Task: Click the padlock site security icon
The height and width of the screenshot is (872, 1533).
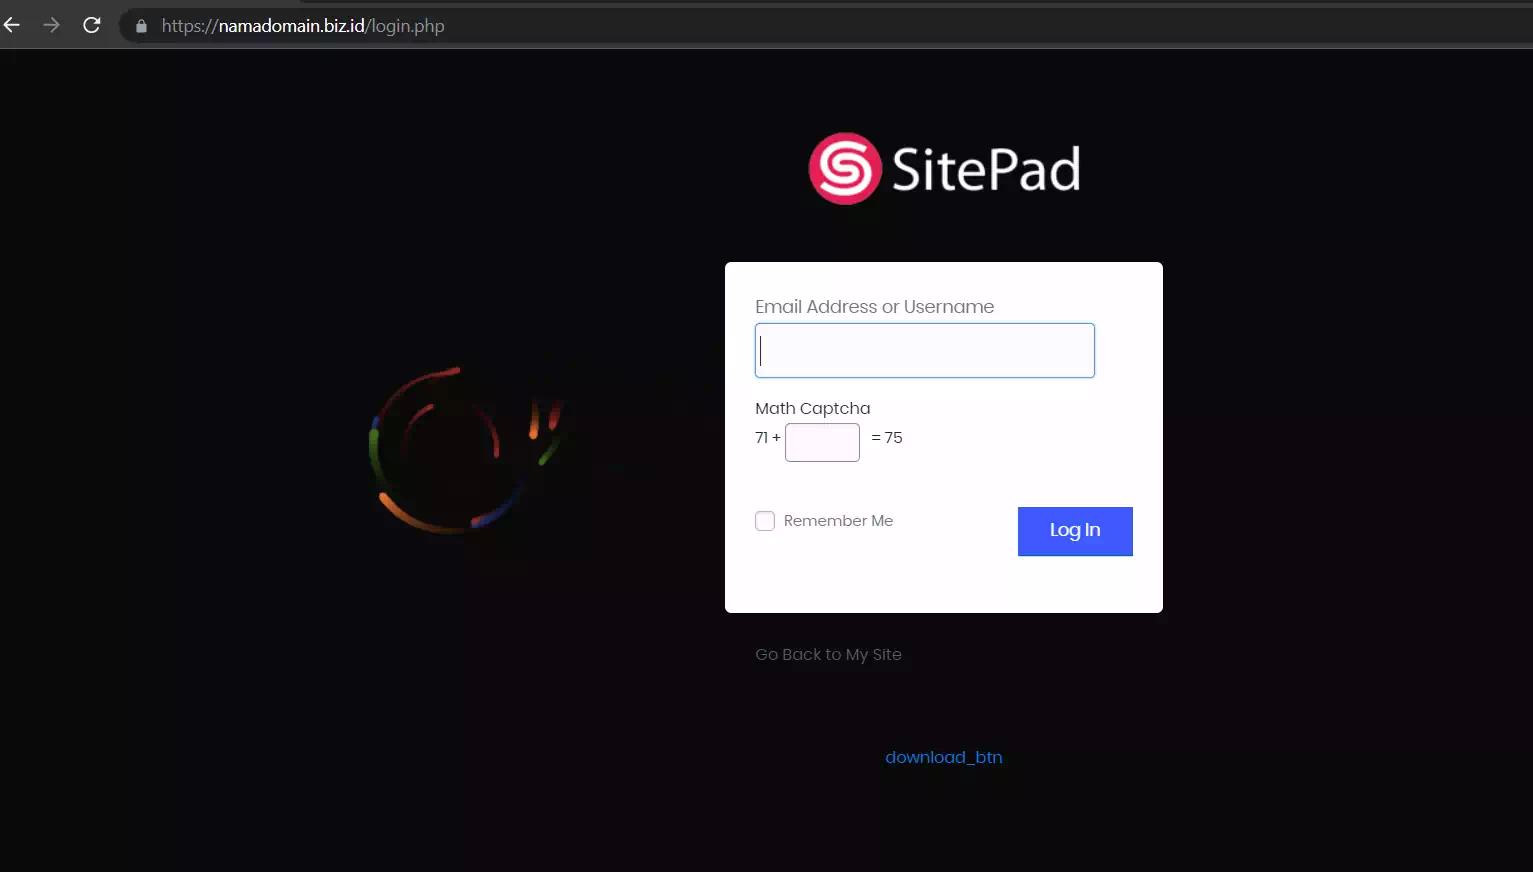Action: point(141,26)
